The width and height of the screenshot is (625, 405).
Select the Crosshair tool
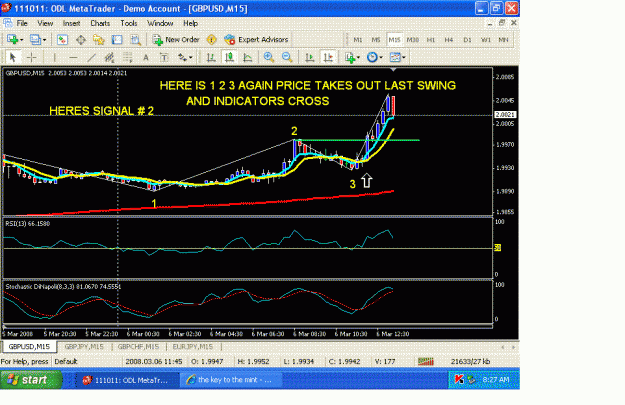pyautogui.click(x=31, y=57)
